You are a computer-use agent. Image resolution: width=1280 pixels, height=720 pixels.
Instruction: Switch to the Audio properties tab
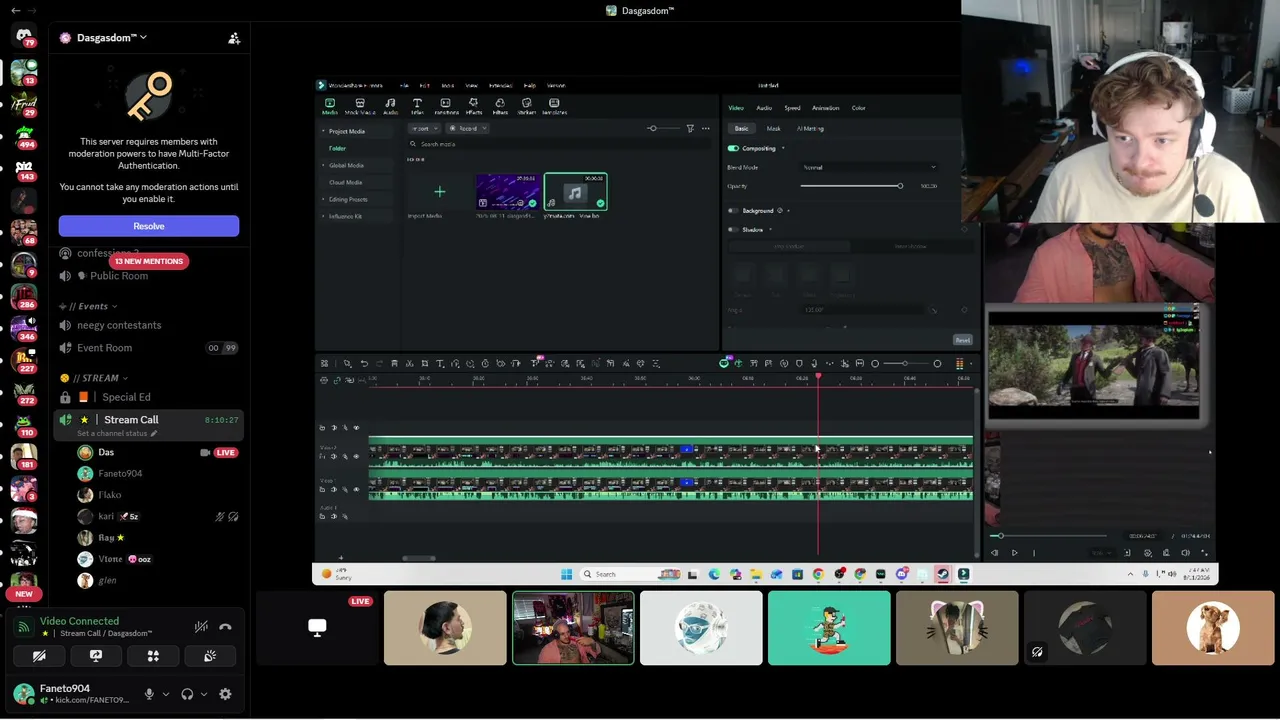[x=764, y=108]
